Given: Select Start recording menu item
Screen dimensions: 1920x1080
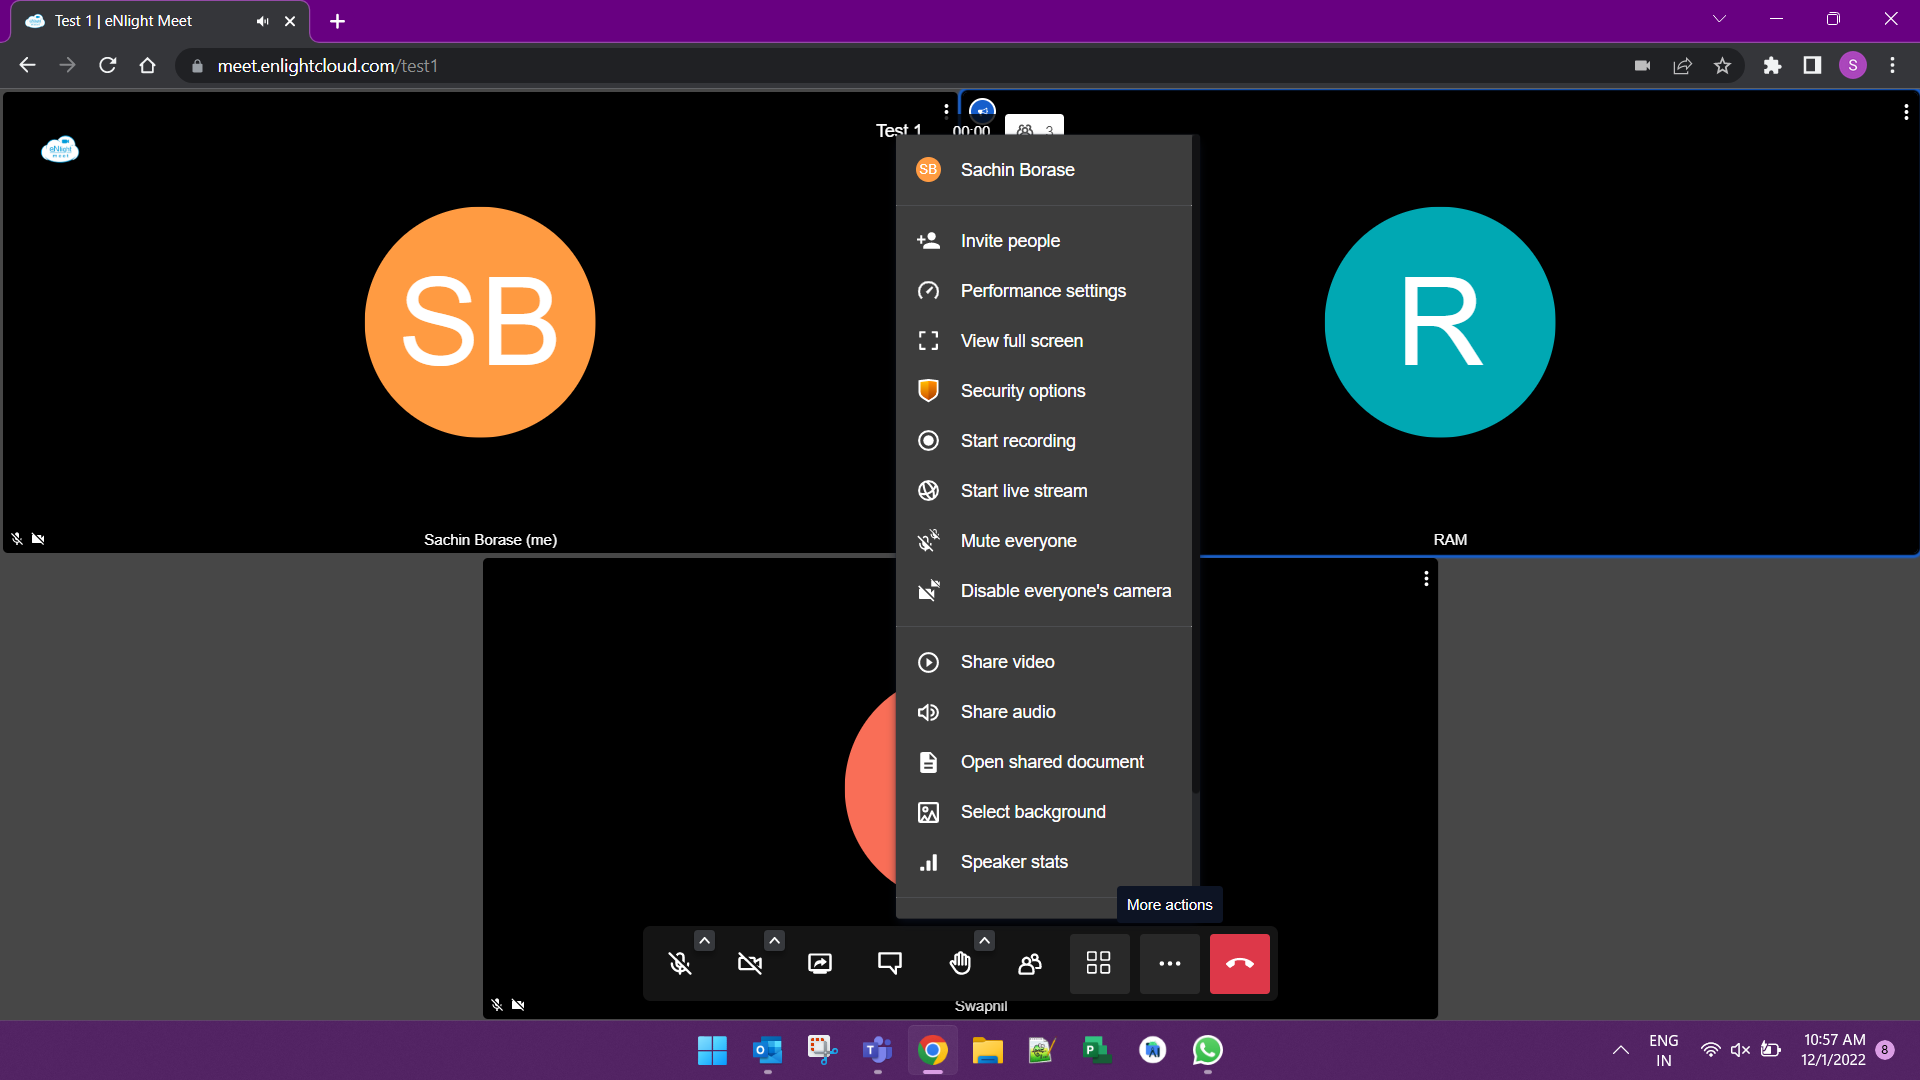Looking at the screenshot, I should [x=1017, y=441].
